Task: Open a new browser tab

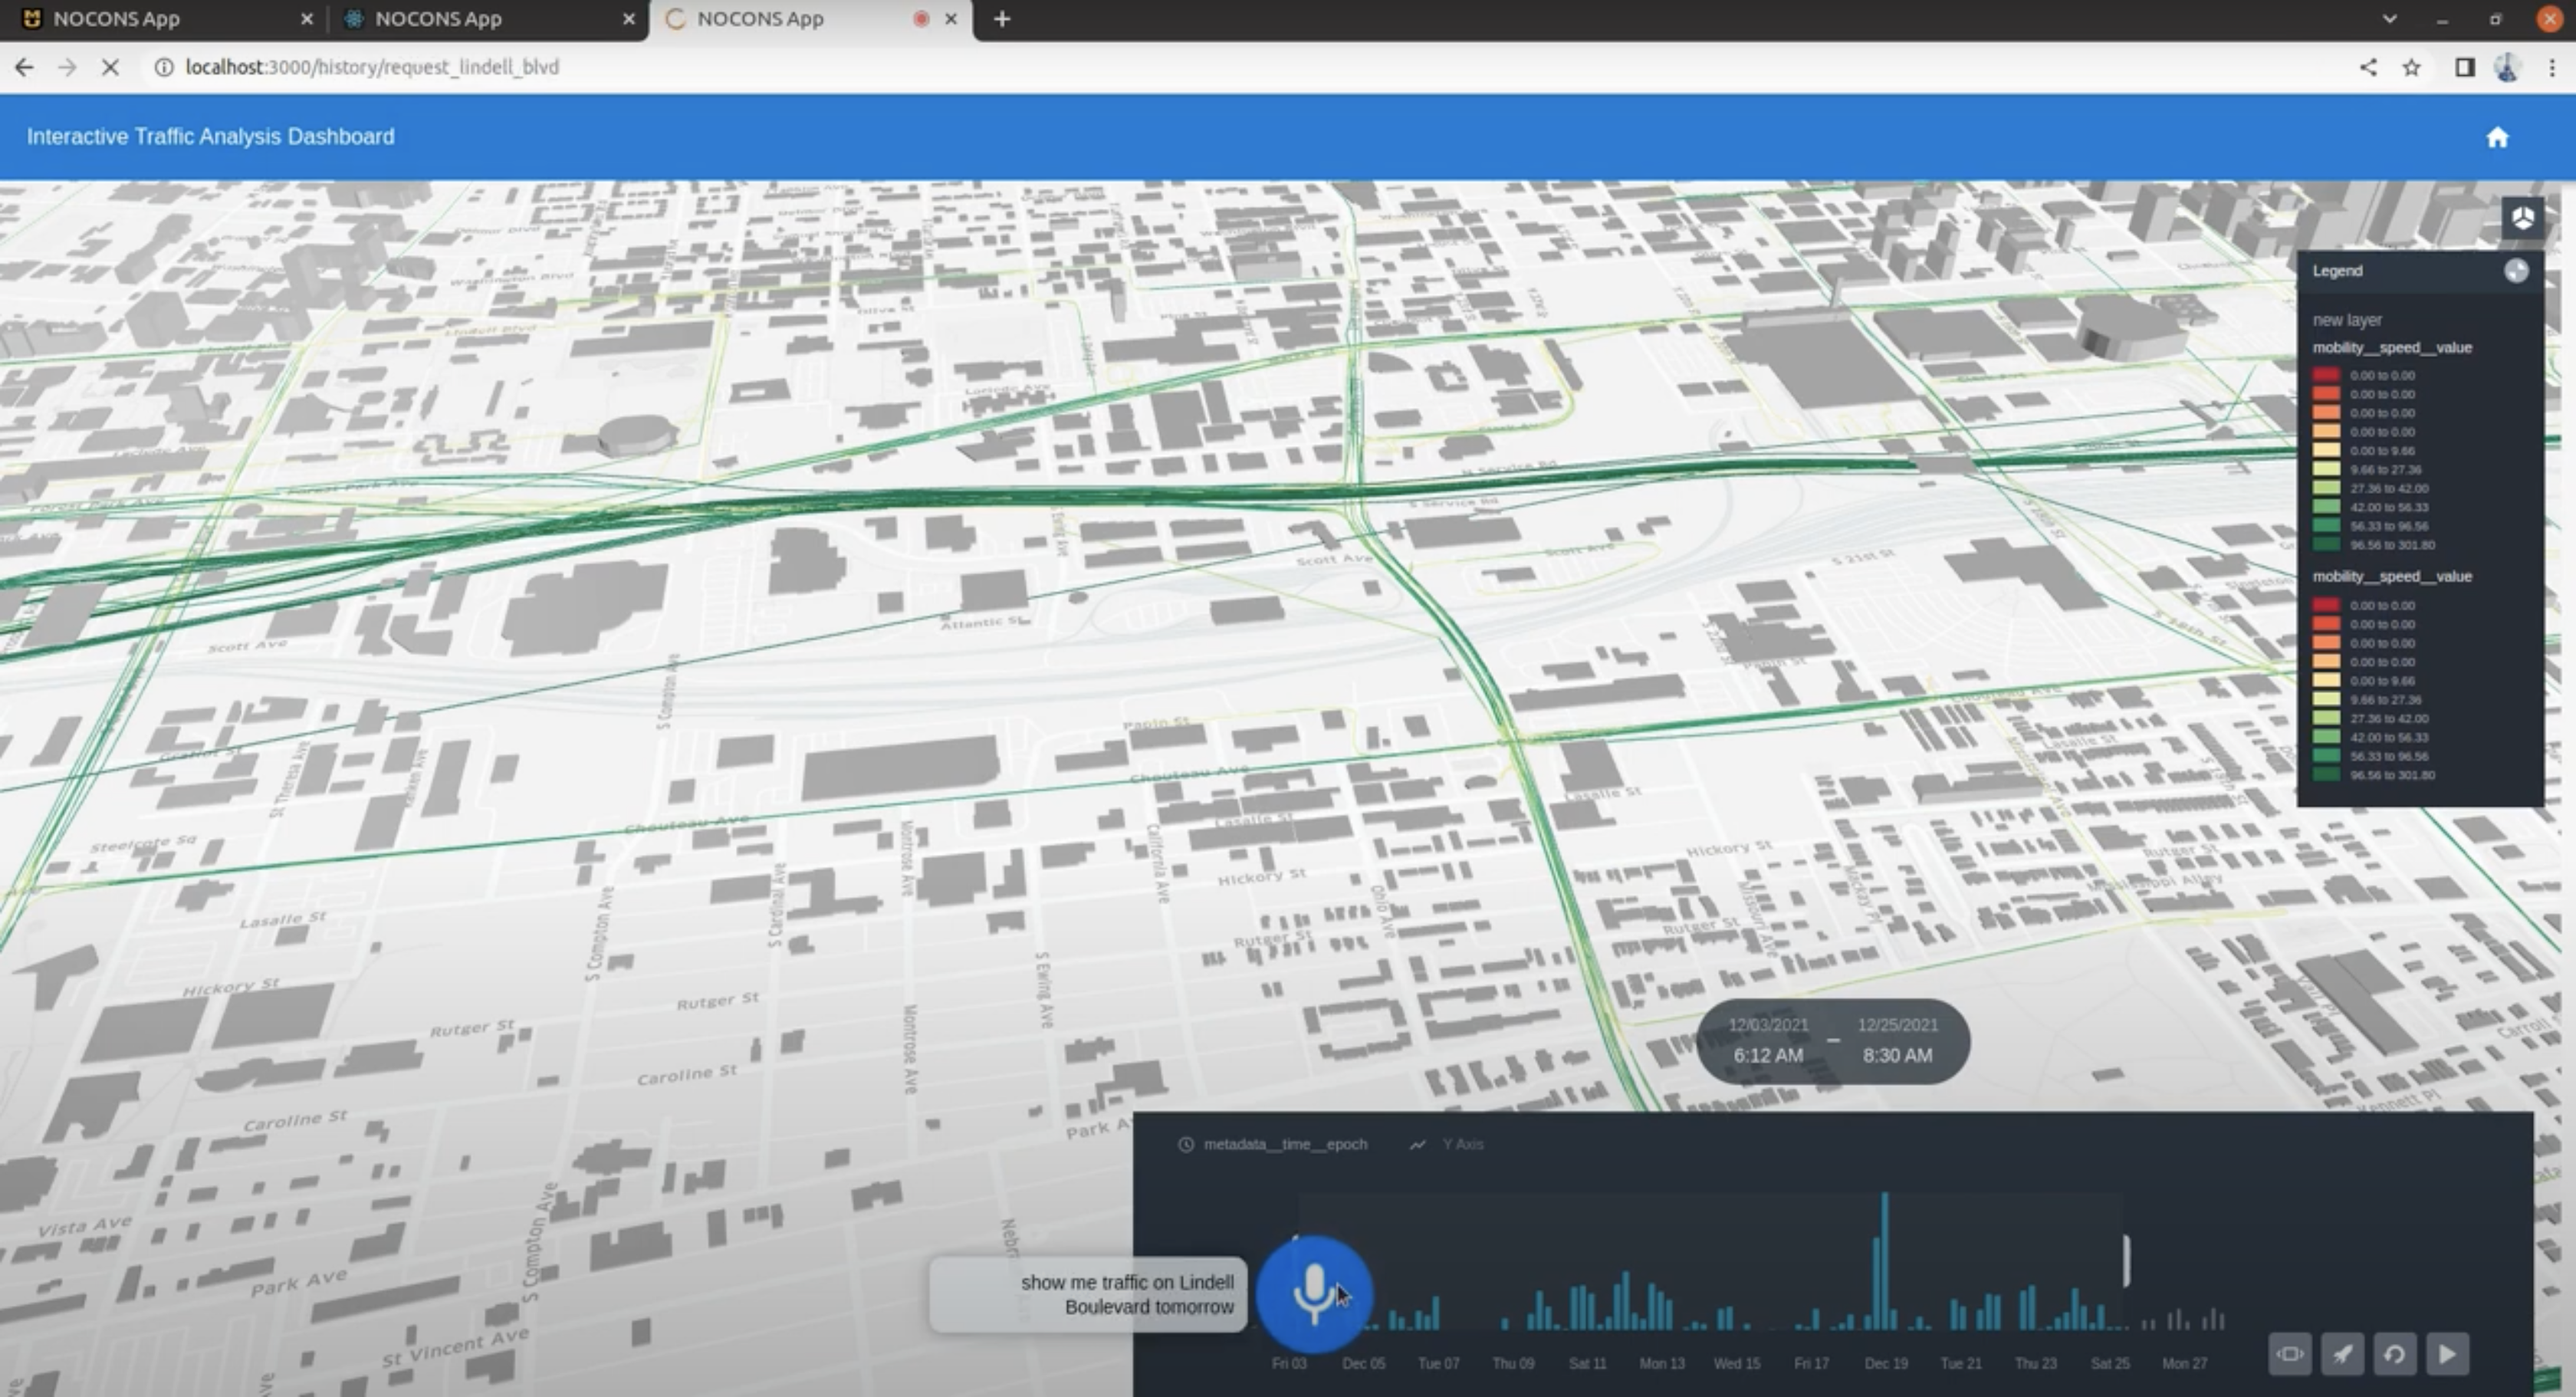Action: pyautogui.click(x=1002, y=18)
